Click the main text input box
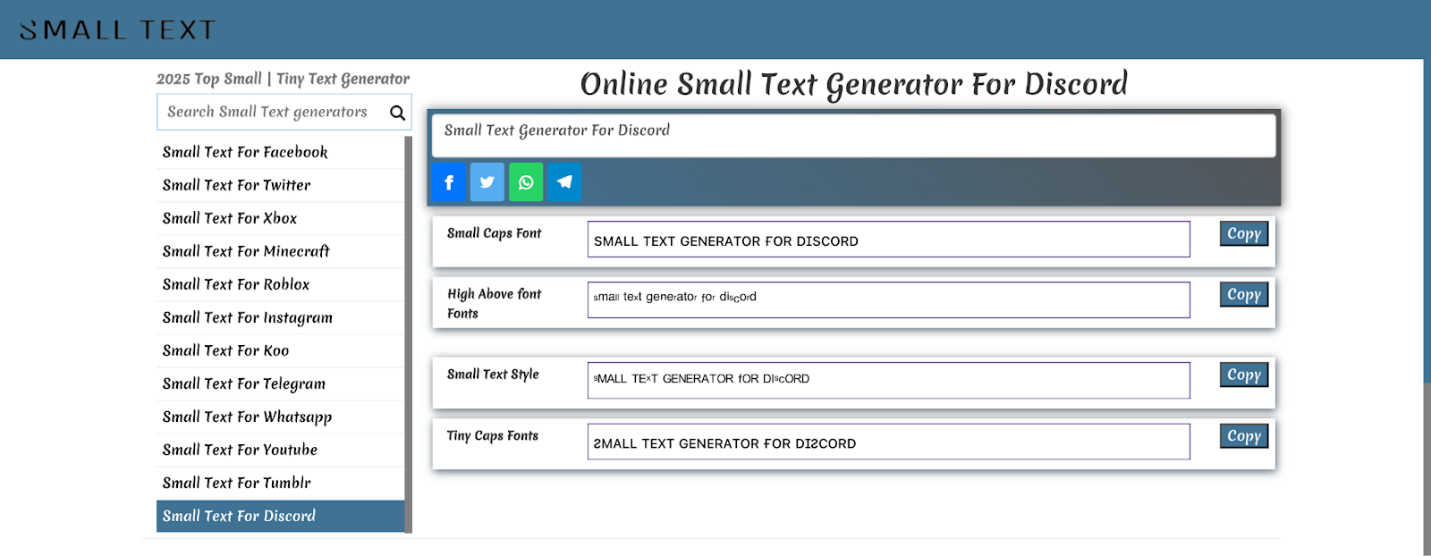Viewport: 1431px width, 556px height. pos(854,135)
